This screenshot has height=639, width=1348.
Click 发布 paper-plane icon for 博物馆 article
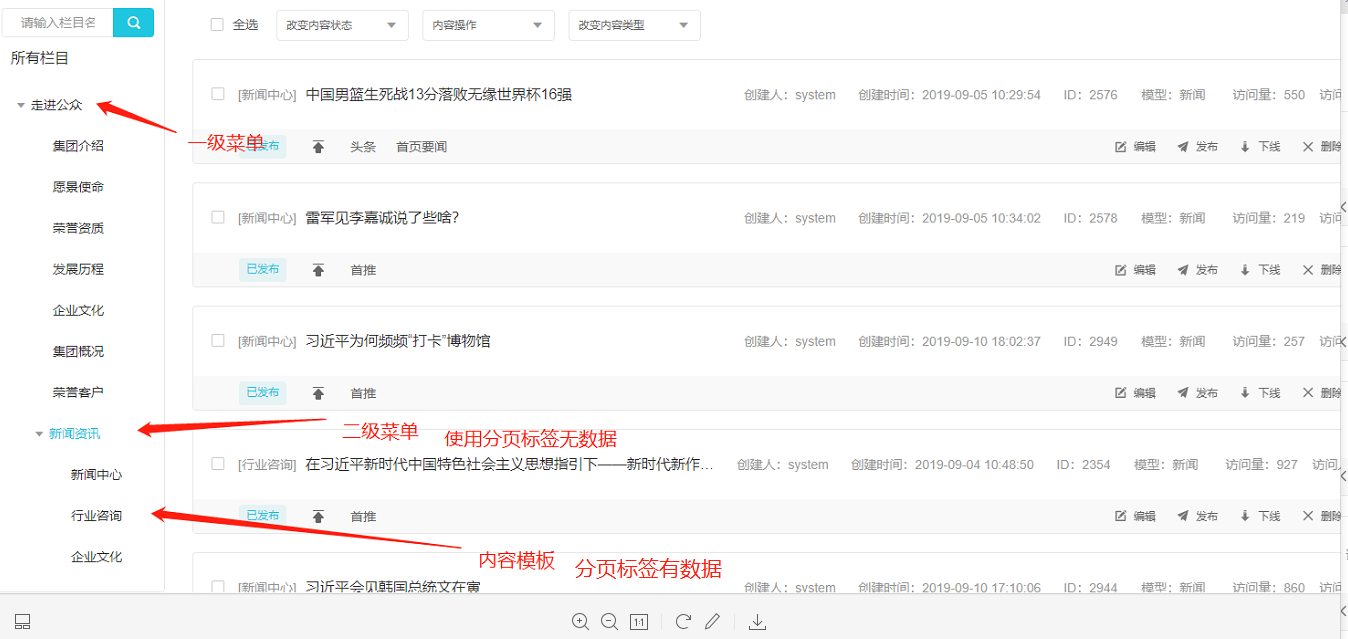[x=1184, y=393]
